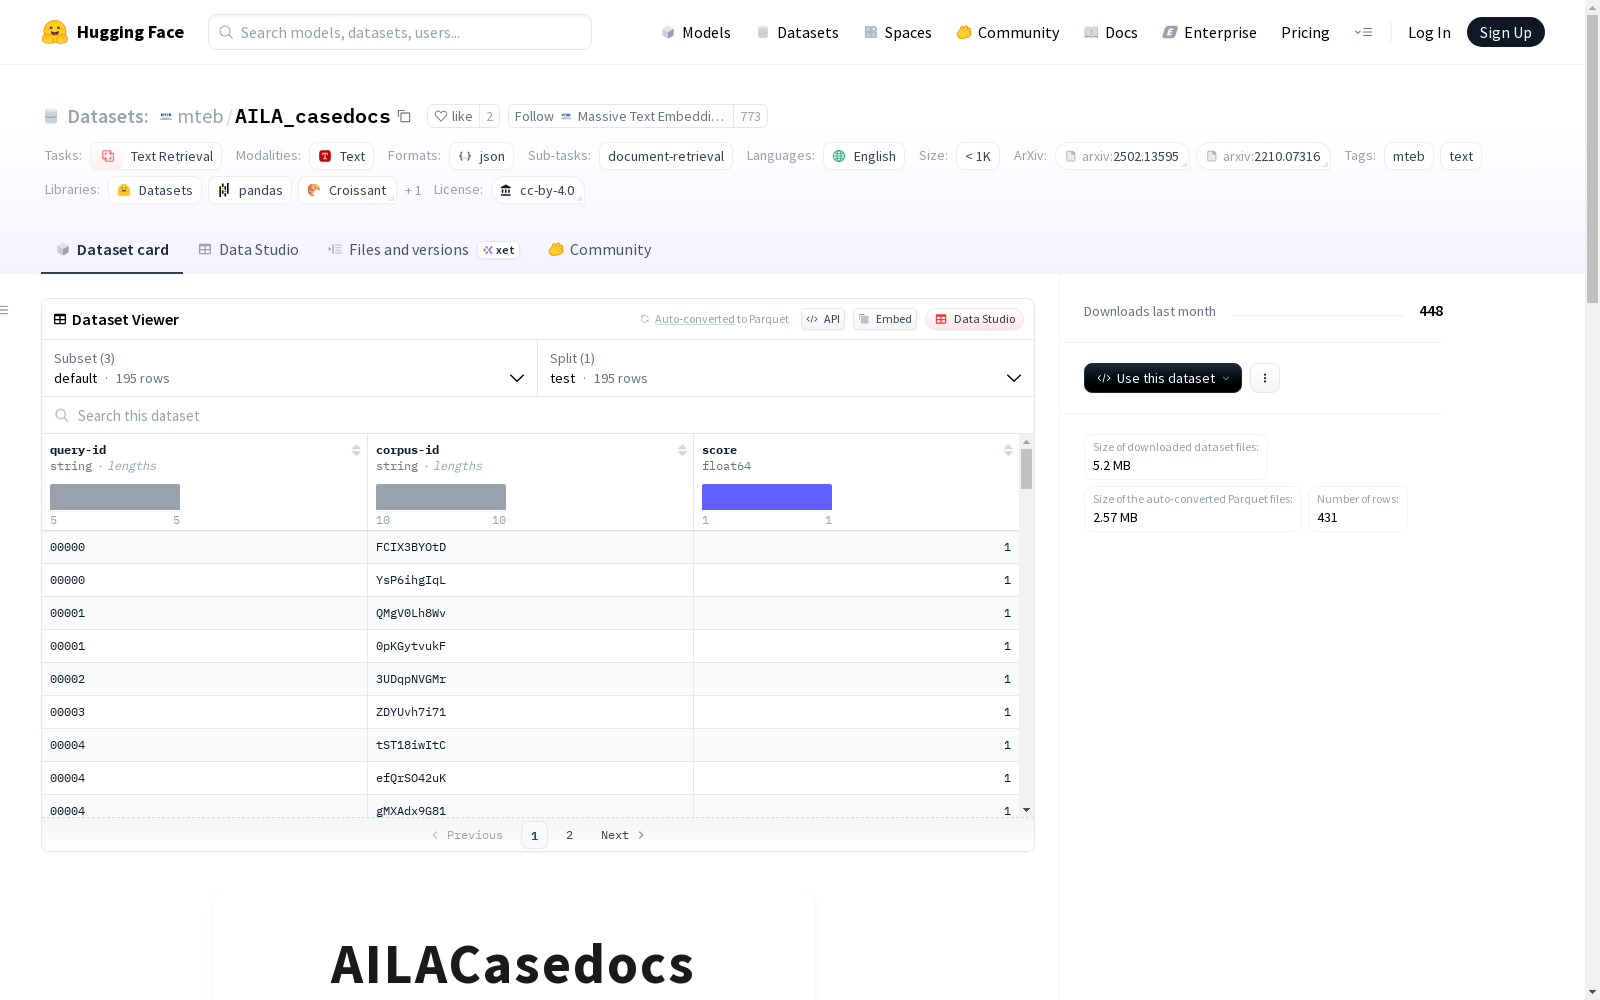
Task: Open the arxiv:2210.07316 tag
Action: [1263, 156]
